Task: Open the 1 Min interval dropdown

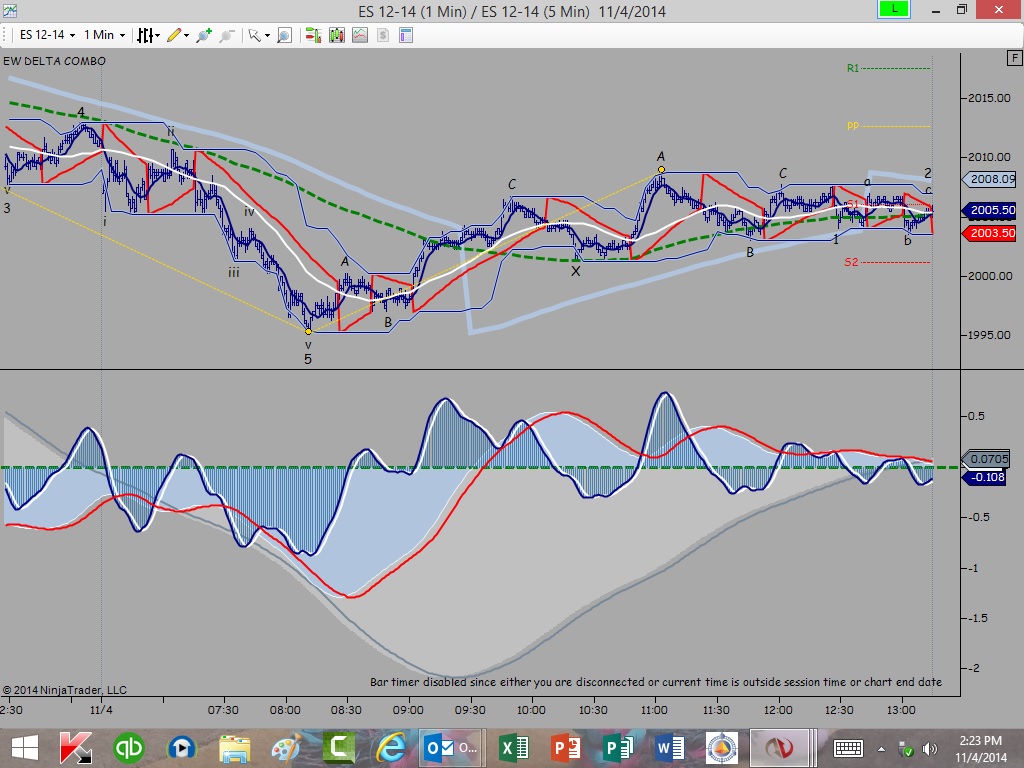Action: click(104, 35)
